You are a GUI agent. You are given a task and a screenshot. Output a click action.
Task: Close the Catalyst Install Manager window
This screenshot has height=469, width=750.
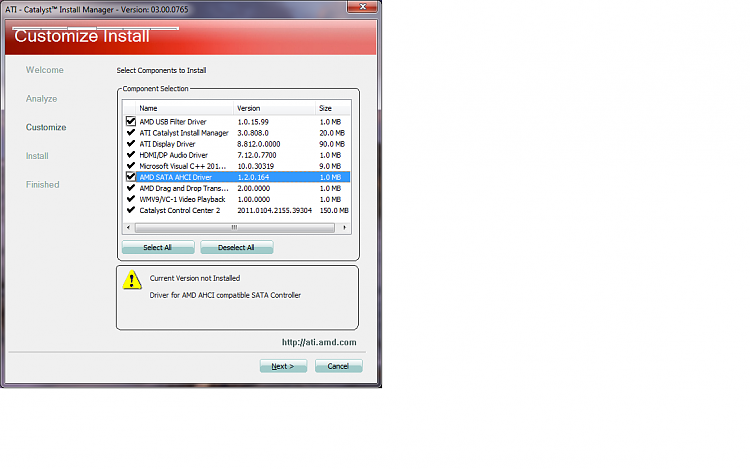coord(362,7)
